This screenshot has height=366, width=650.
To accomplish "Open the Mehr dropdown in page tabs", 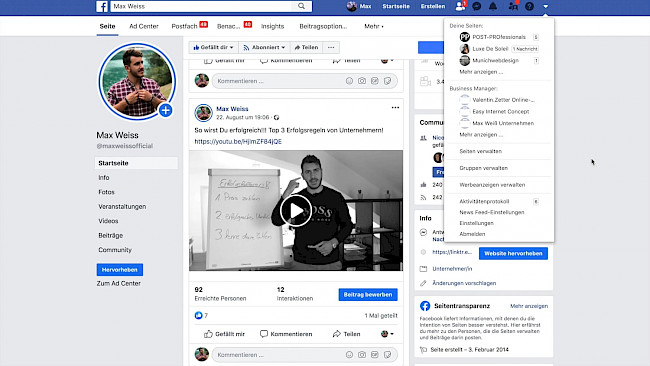I will click(x=374, y=26).
